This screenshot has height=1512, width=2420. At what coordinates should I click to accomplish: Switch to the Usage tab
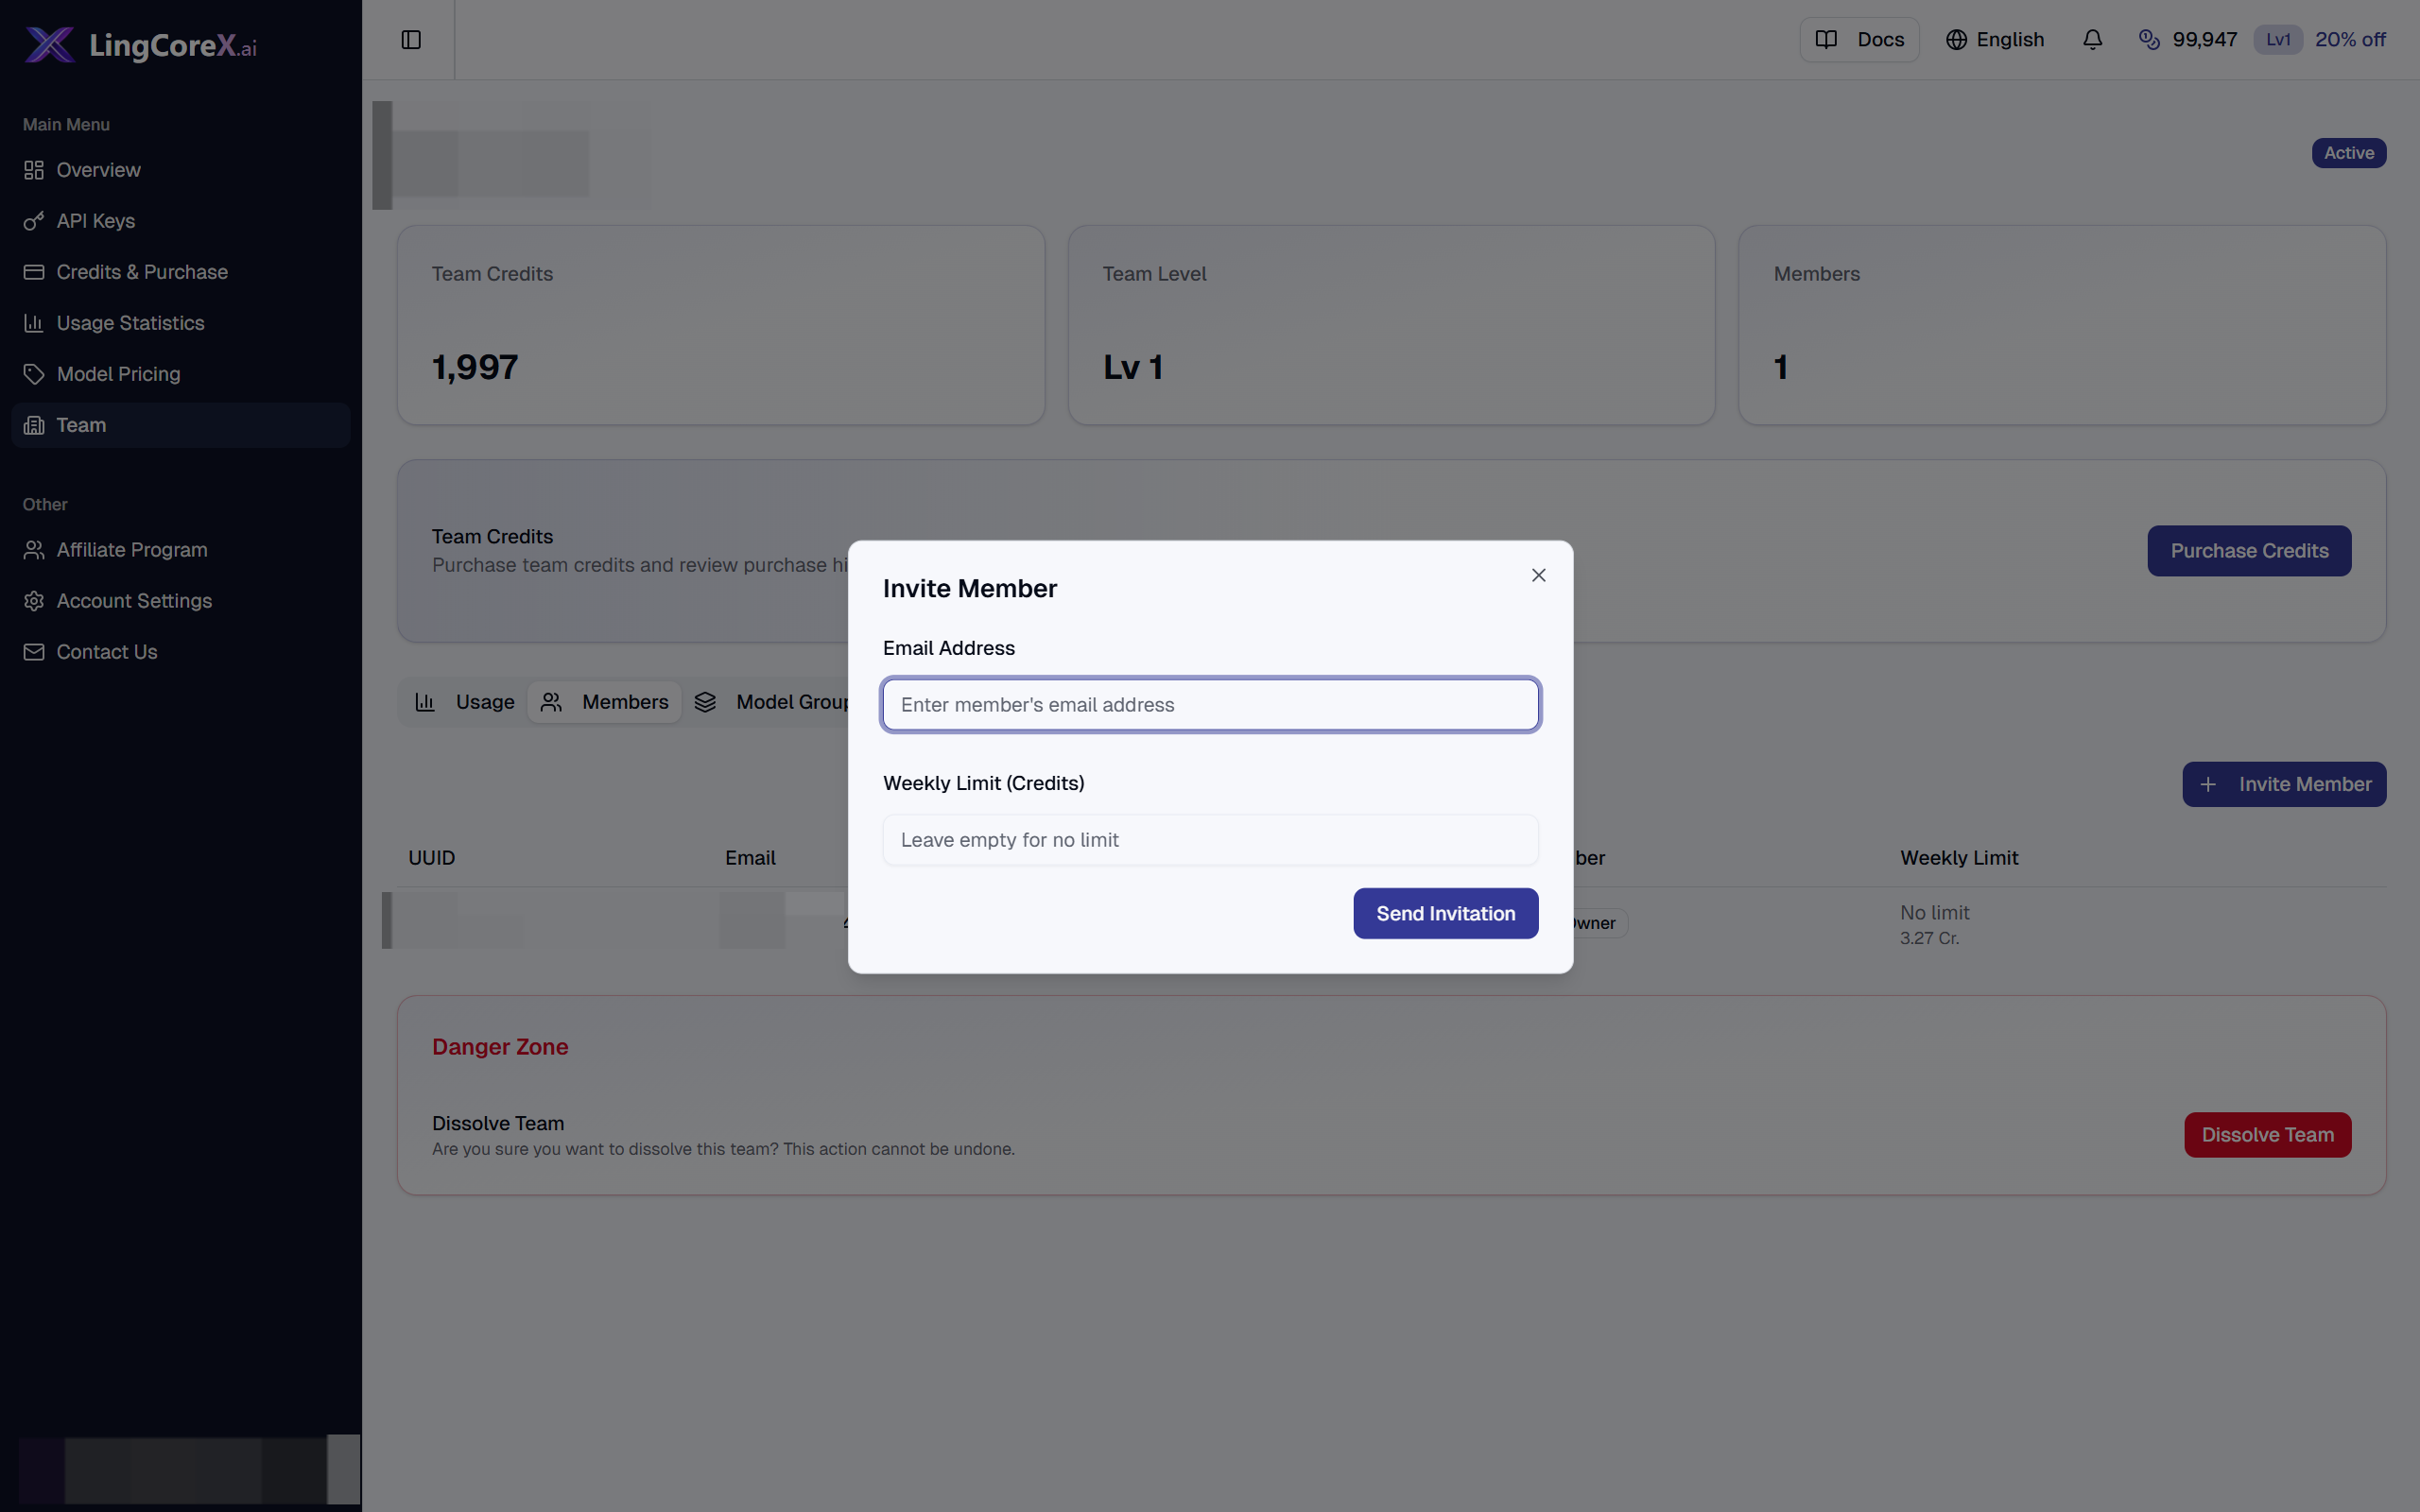tap(465, 702)
